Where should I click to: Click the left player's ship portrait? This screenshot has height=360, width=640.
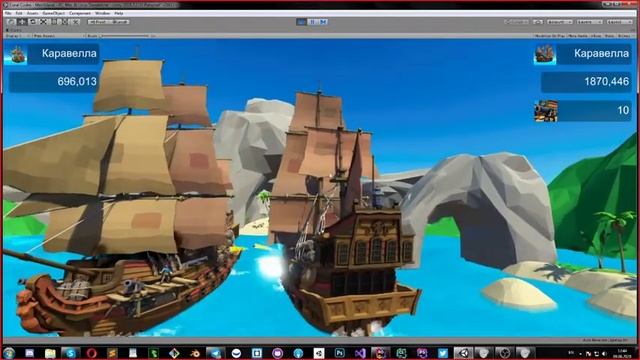coord(16,54)
